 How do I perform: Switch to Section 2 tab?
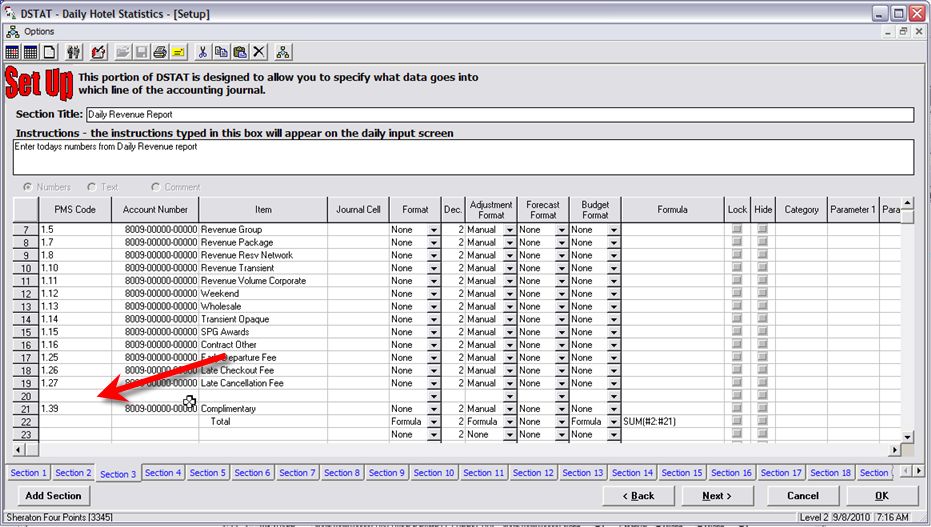73,473
